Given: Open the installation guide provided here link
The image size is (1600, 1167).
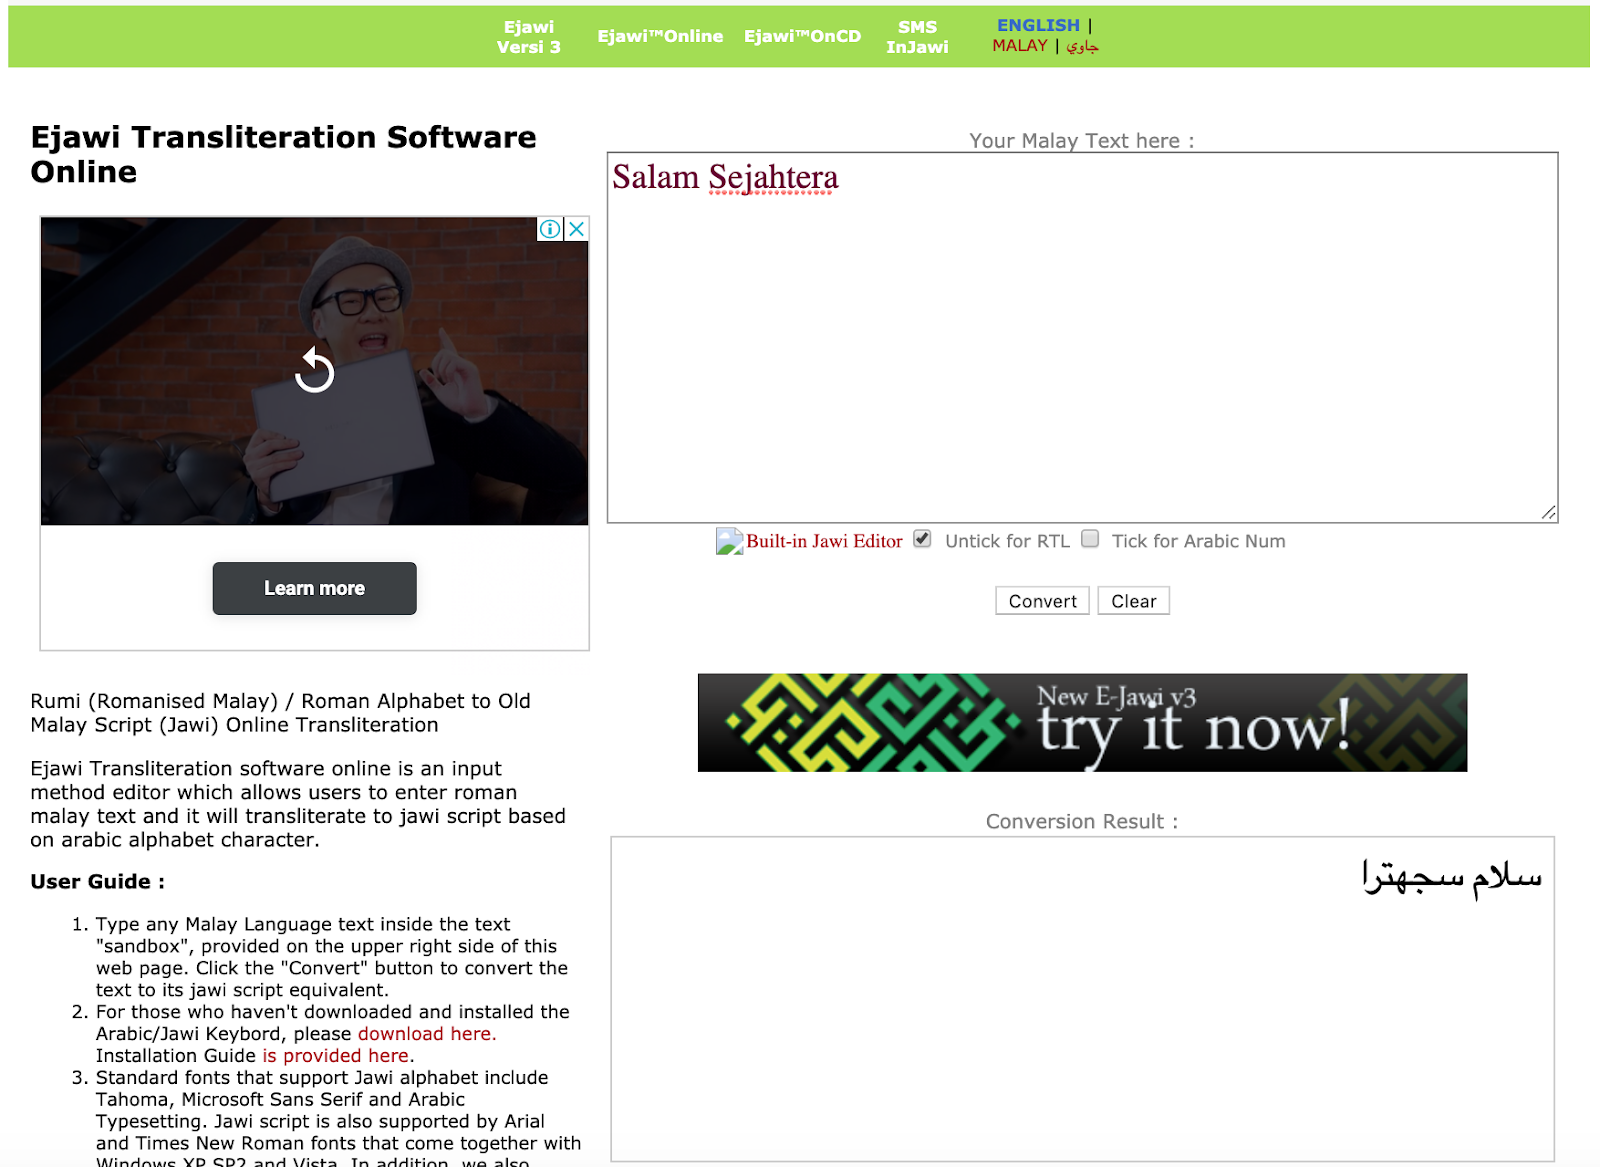Looking at the screenshot, I should click(337, 1056).
